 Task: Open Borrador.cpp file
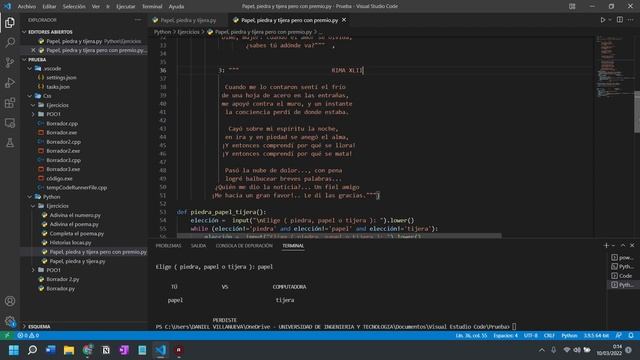[62, 123]
